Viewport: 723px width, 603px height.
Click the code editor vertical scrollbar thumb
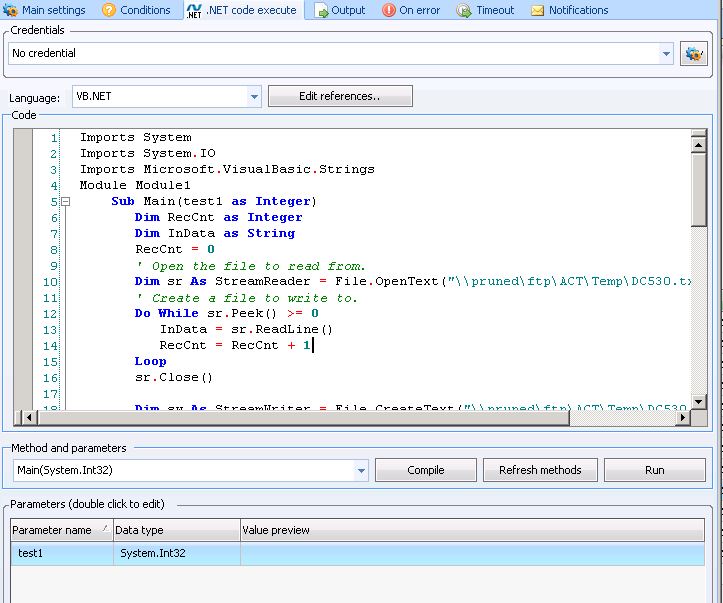699,190
